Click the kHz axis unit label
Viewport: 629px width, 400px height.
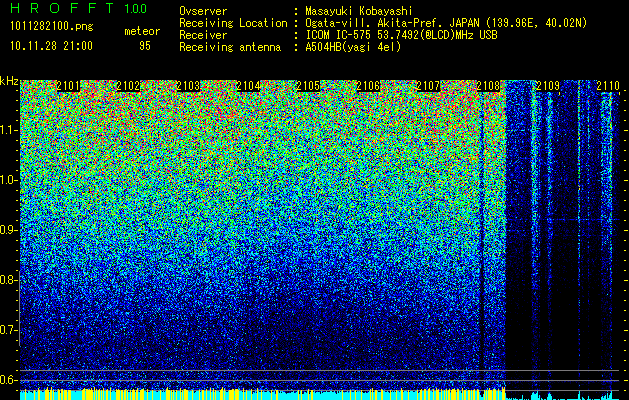9,81
